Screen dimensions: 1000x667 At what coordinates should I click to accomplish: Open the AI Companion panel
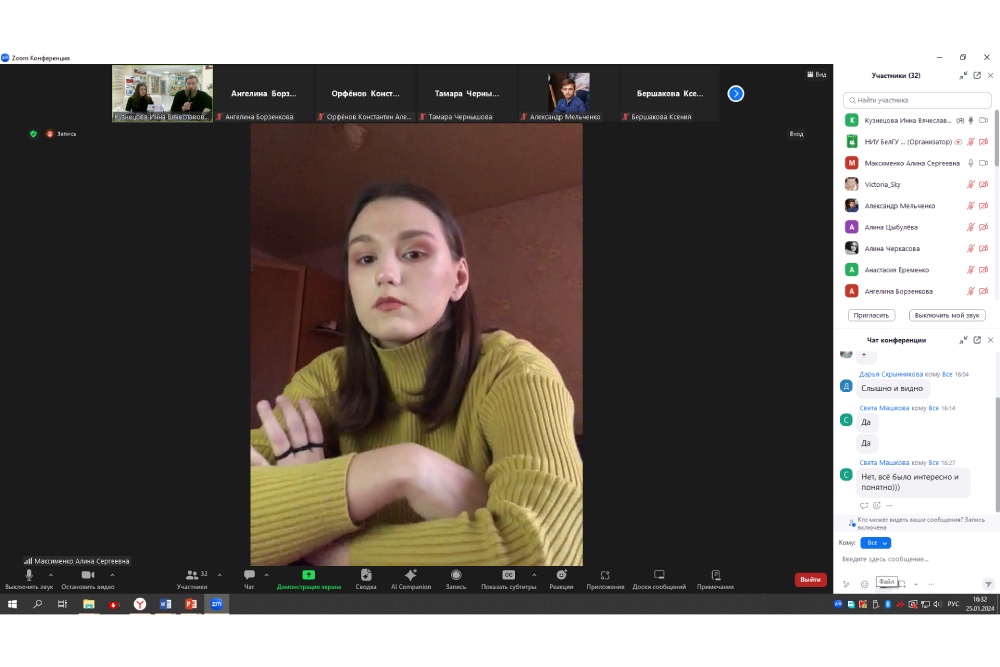pyautogui.click(x=410, y=576)
